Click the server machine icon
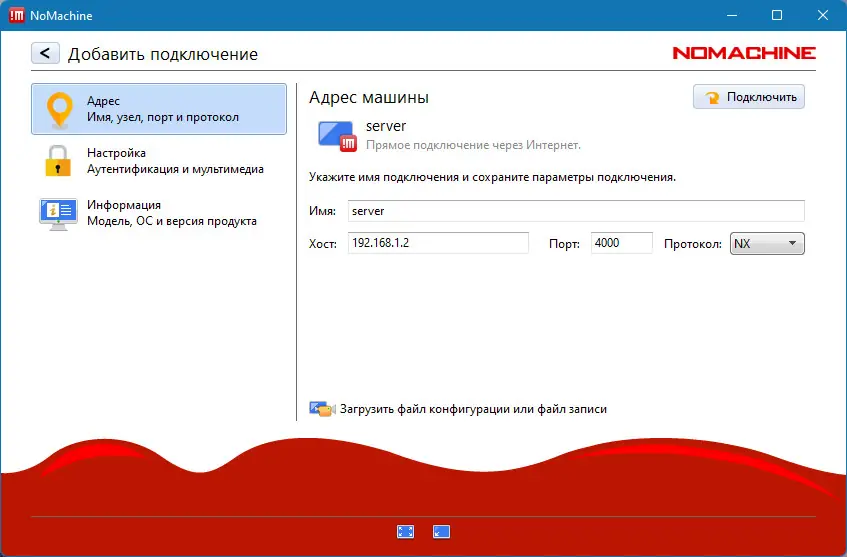This screenshot has height=557, width=847. click(338, 137)
